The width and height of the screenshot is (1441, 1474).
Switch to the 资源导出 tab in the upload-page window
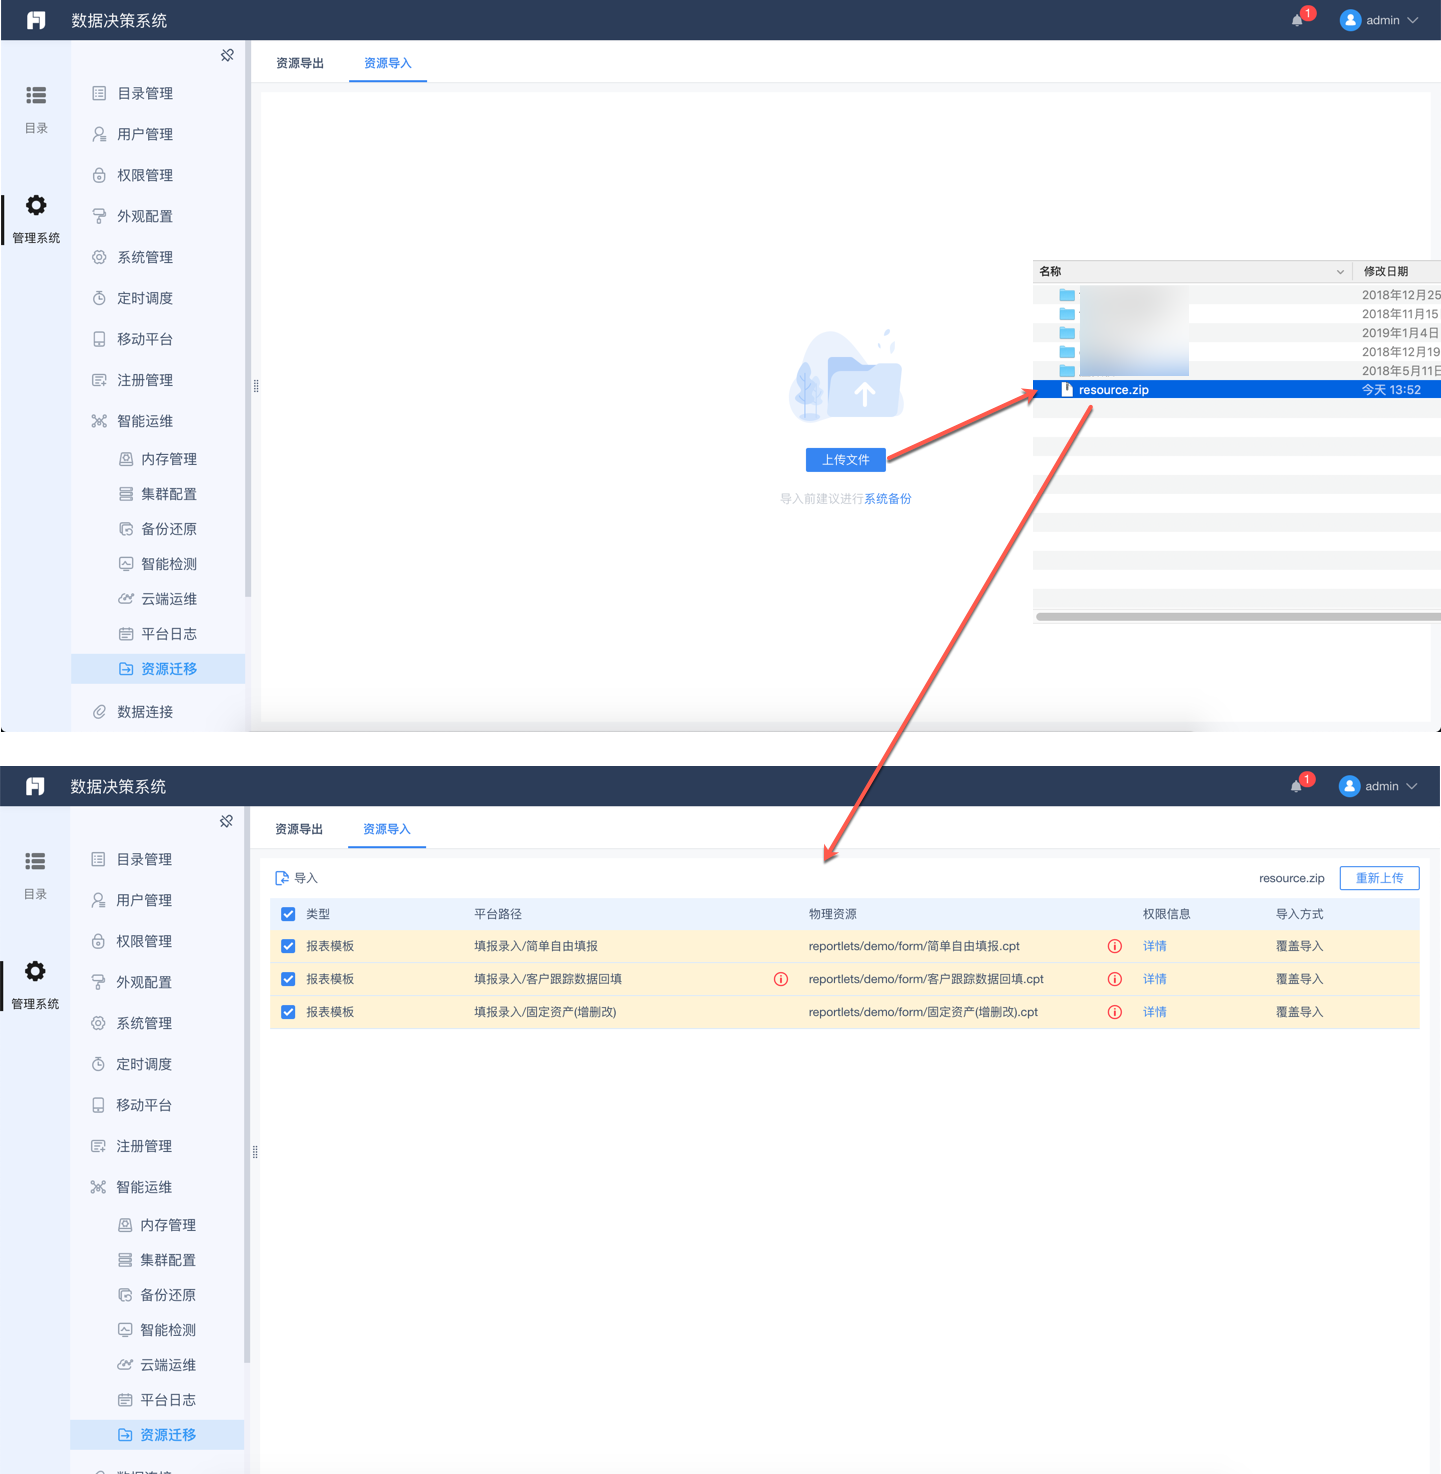click(300, 63)
